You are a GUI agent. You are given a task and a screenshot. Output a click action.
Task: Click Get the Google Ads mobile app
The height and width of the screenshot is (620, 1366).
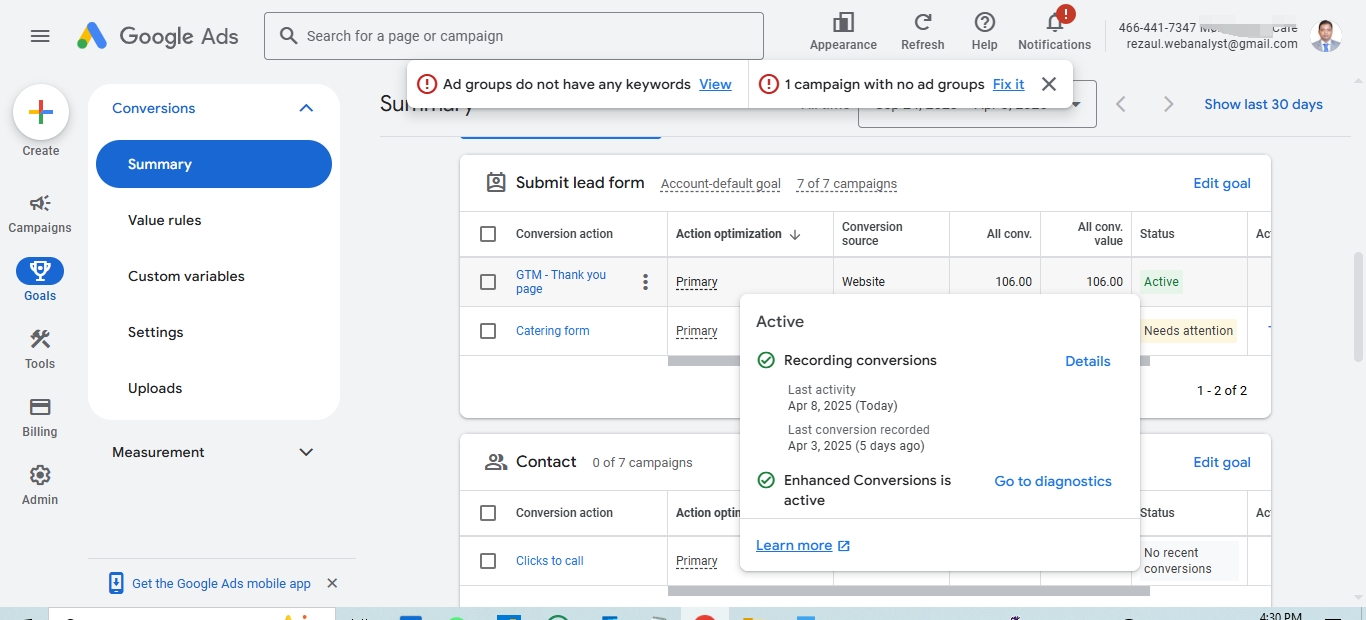click(221, 583)
